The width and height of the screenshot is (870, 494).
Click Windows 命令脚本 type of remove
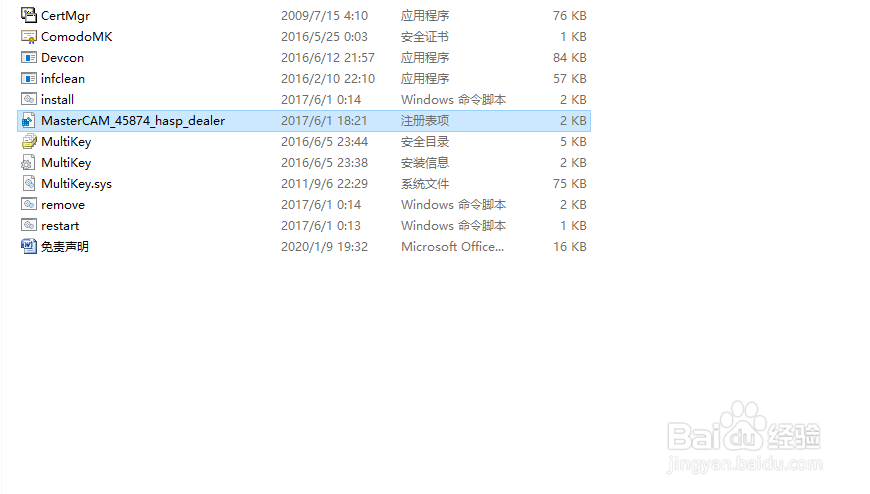click(453, 205)
